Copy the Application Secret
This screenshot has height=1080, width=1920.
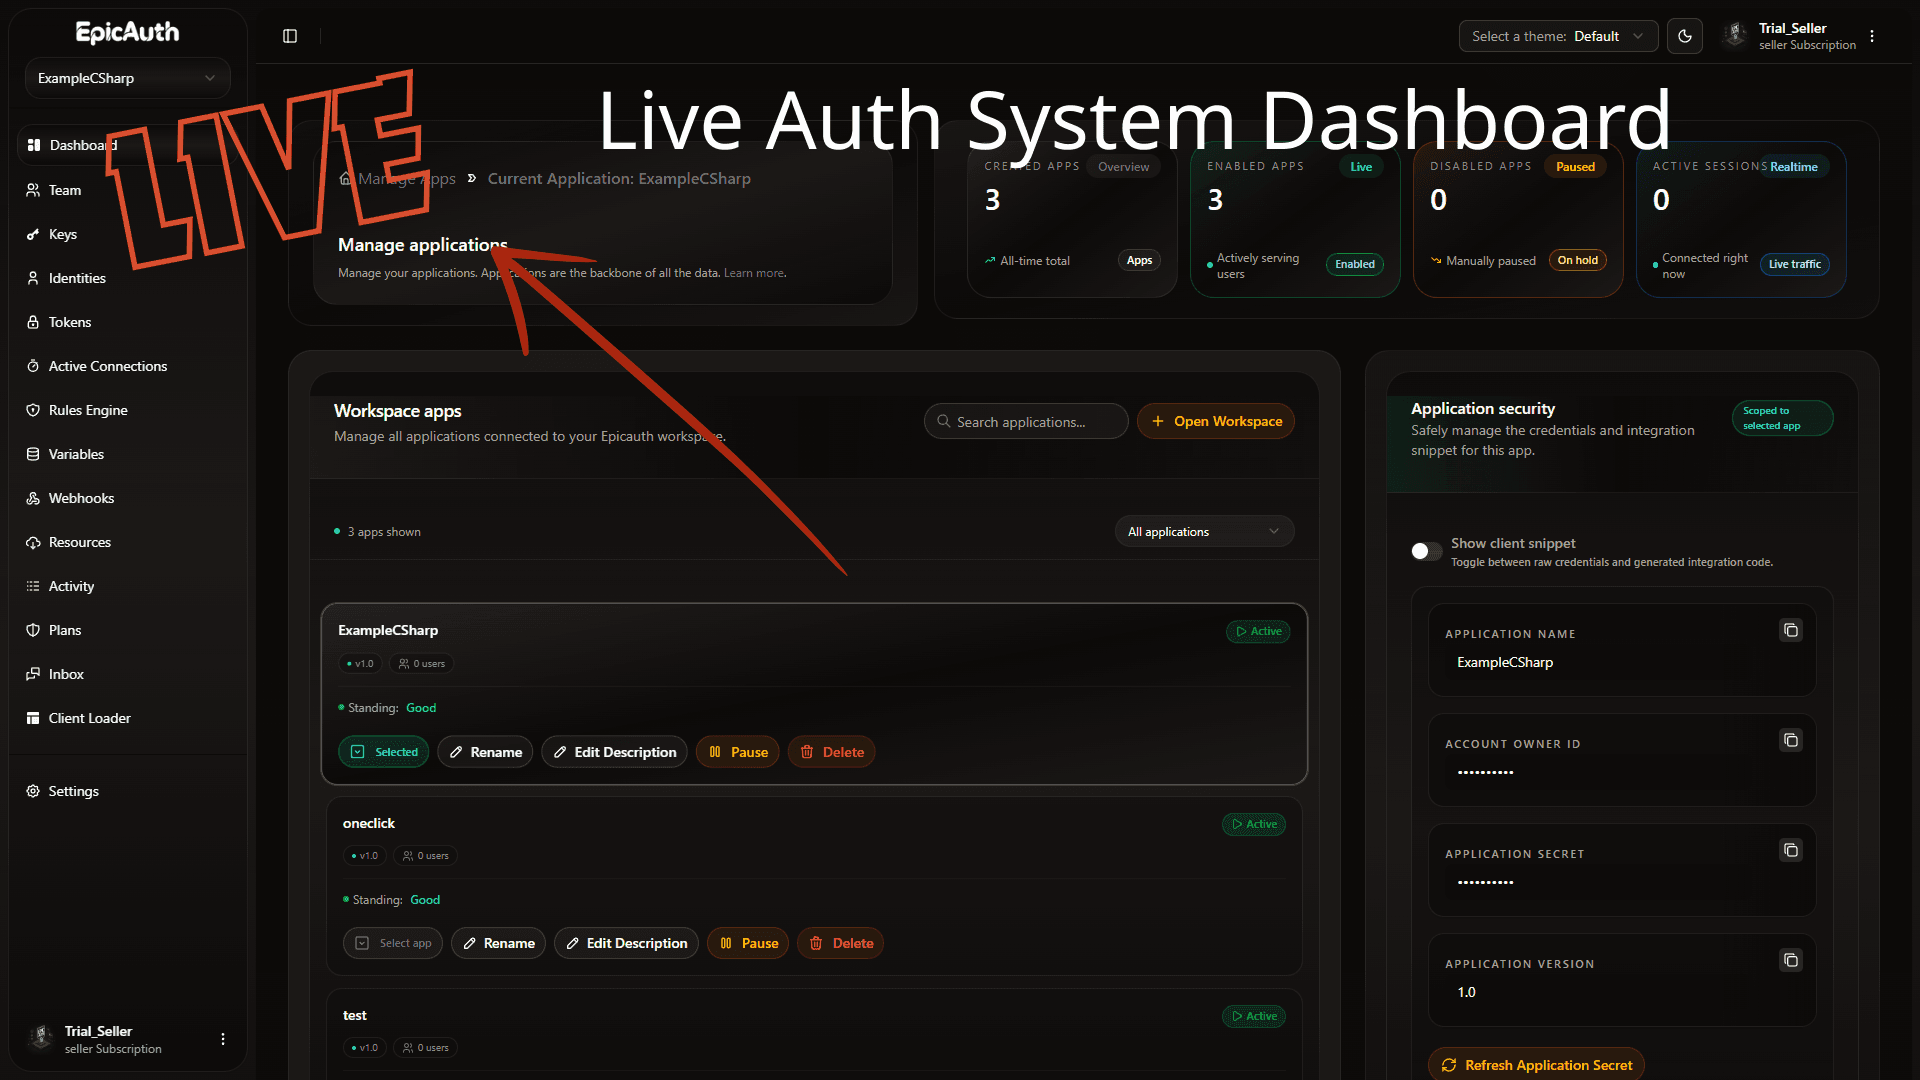coord(1790,851)
